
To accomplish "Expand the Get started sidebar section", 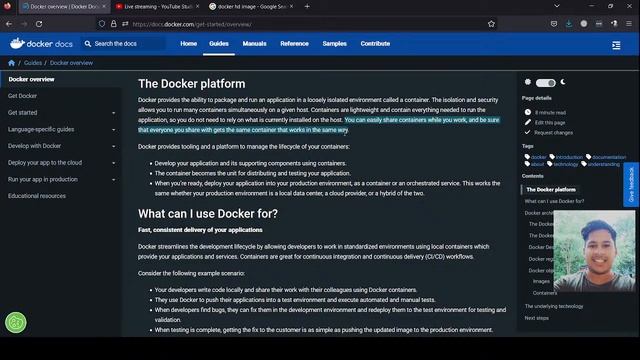I will click(x=113, y=113).
